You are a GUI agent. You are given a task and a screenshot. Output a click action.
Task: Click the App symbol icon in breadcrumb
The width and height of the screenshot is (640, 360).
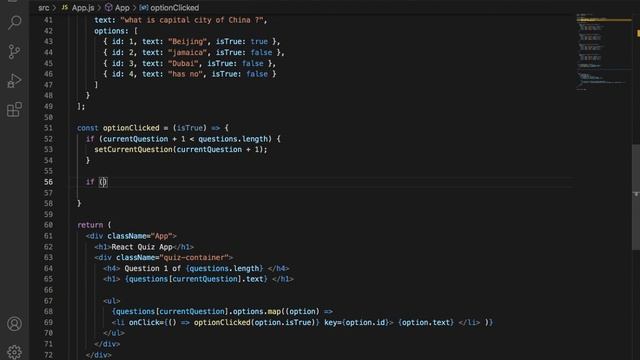point(108,7)
